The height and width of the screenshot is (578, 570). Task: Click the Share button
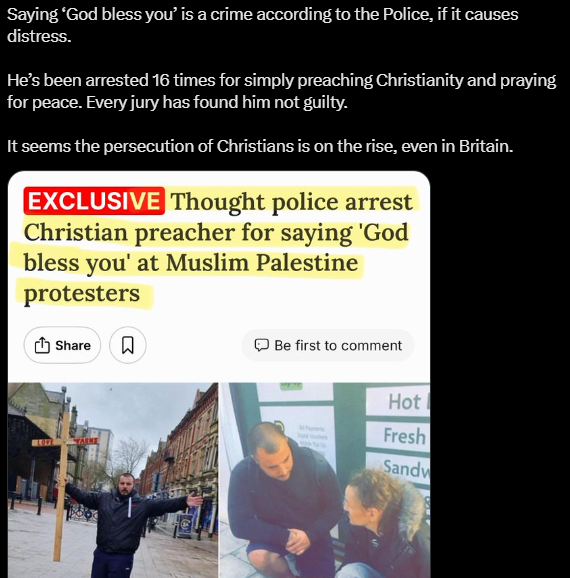[x=62, y=345]
